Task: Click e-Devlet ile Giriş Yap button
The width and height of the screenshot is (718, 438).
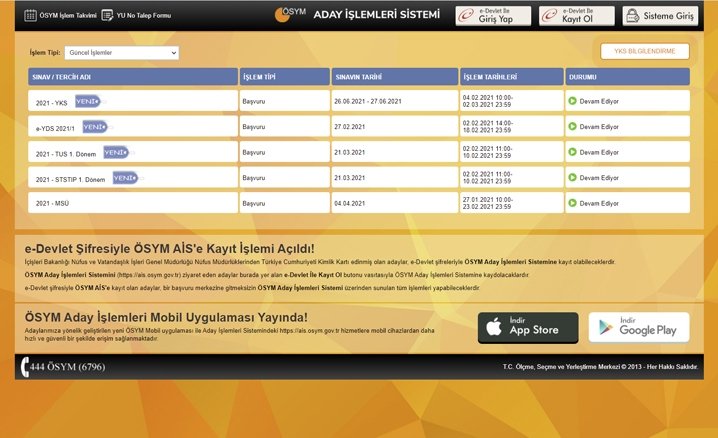Action: click(x=493, y=16)
